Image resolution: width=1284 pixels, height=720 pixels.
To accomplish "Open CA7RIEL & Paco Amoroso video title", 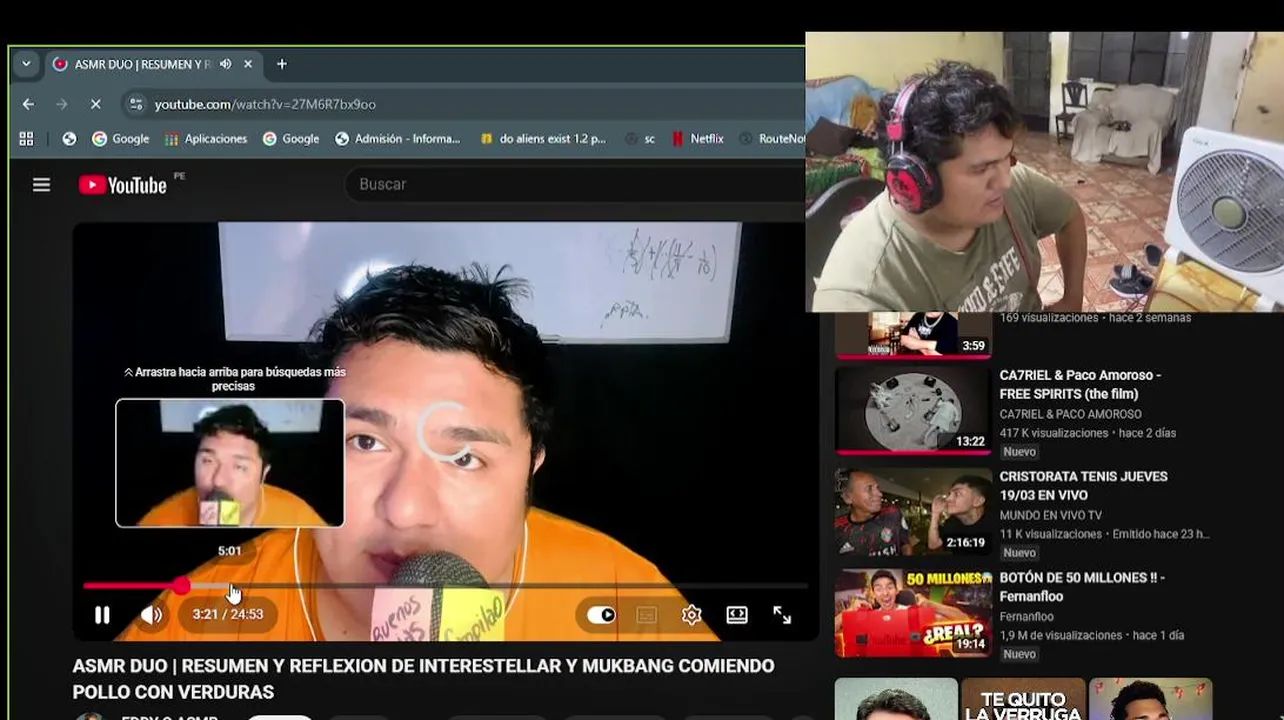I will pyautogui.click(x=1080, y=384).
